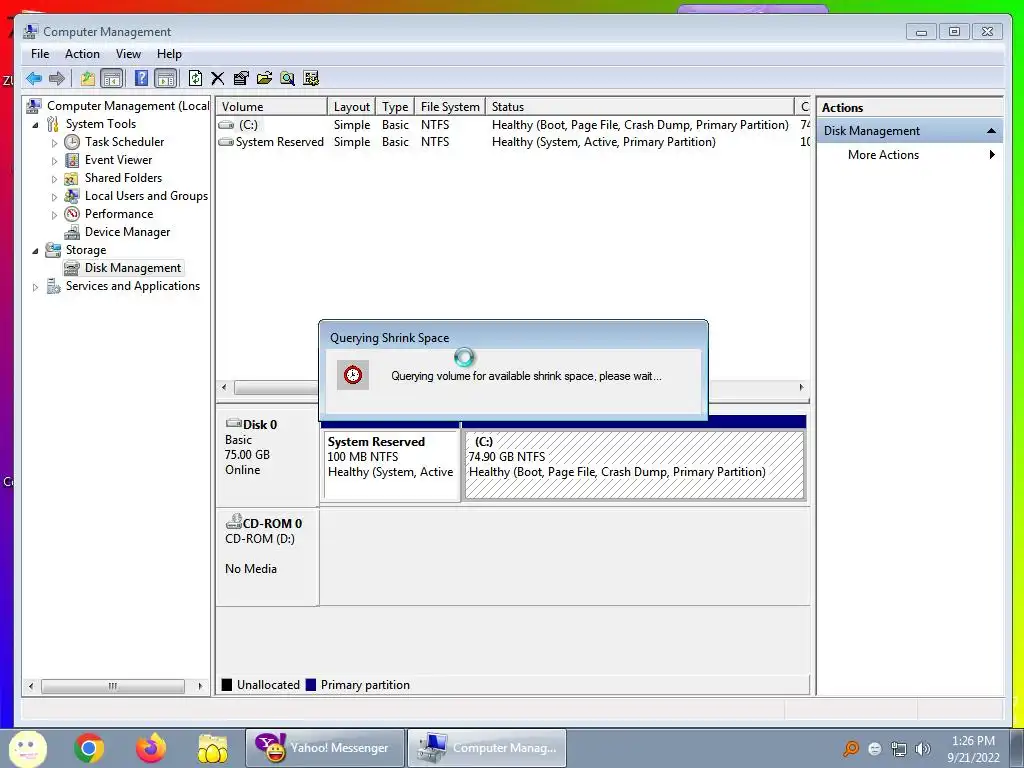
Task: Open Device Manager from the tree
Action: (127, 232)
